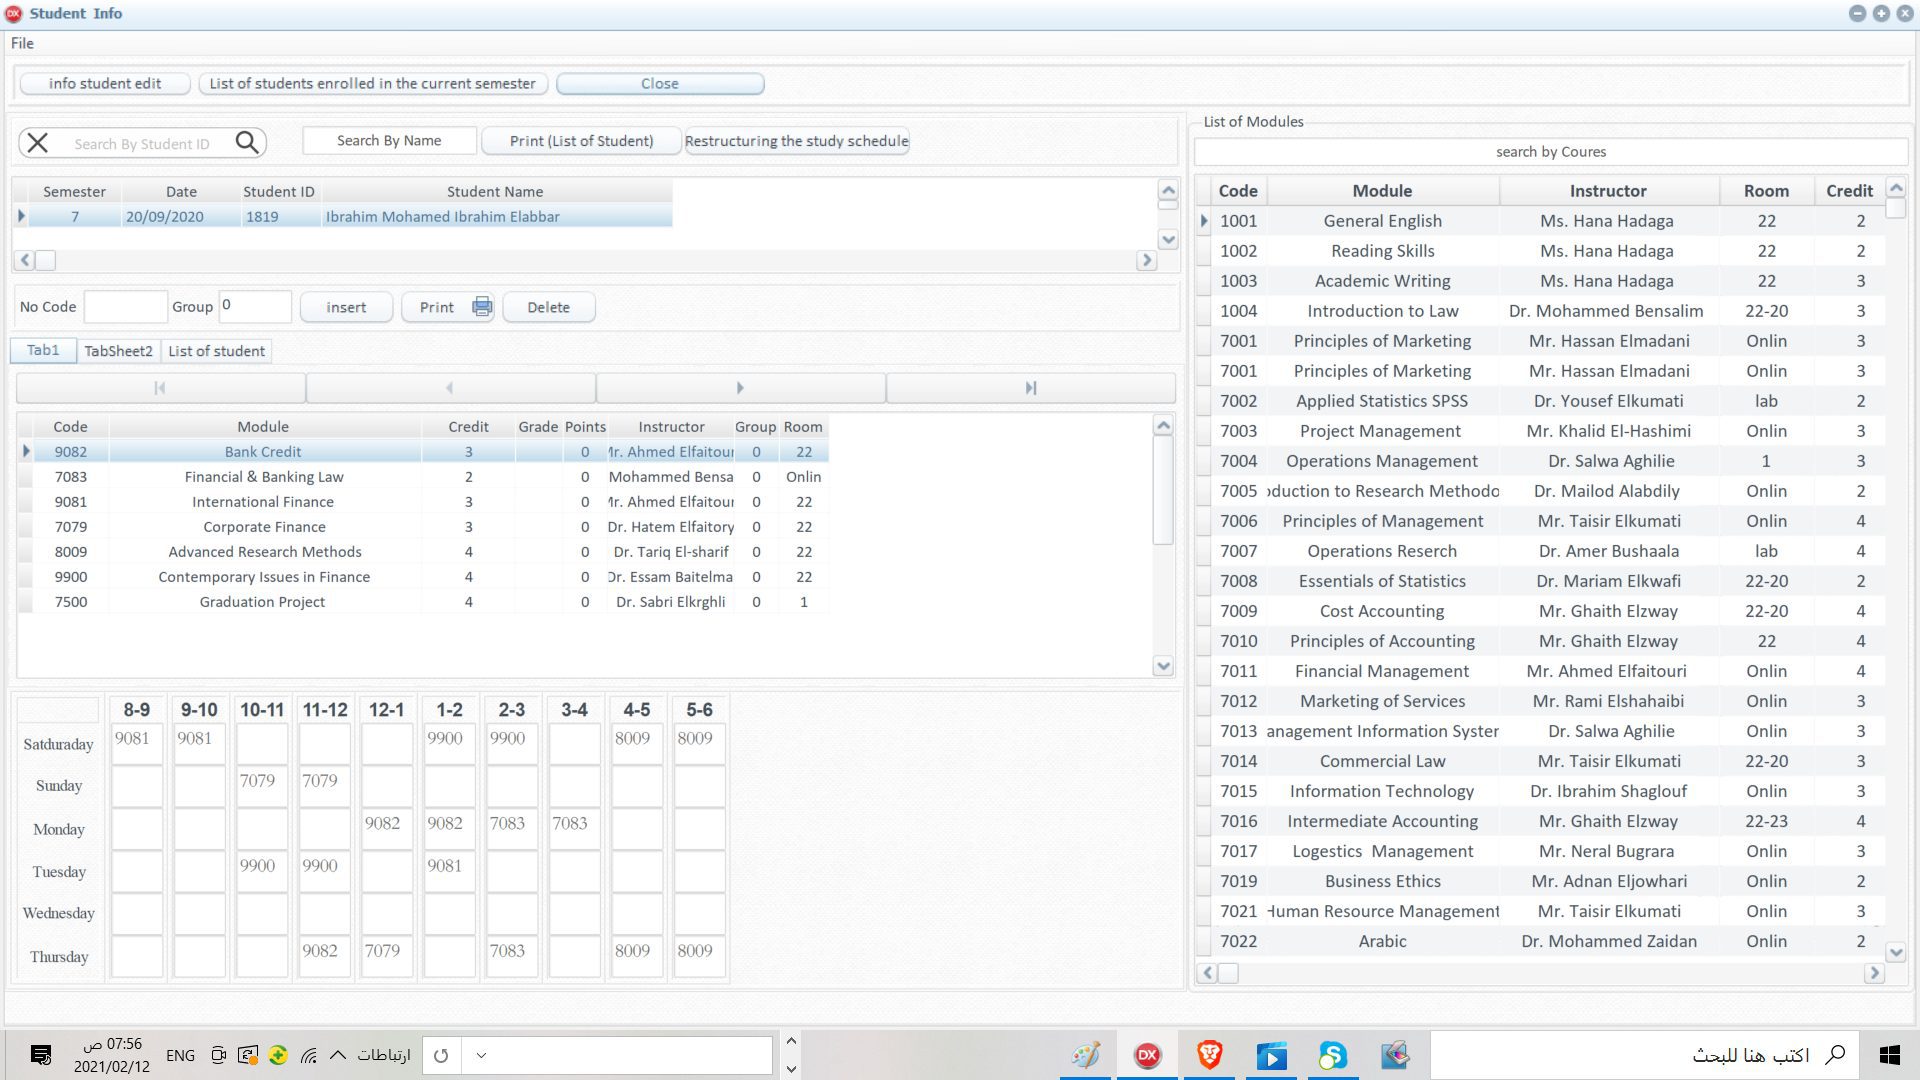This screenshot has height=1080, width=1920.
Task: Click Print (List of Student) button
Action: pyautogui.click(x=581, y=141)
